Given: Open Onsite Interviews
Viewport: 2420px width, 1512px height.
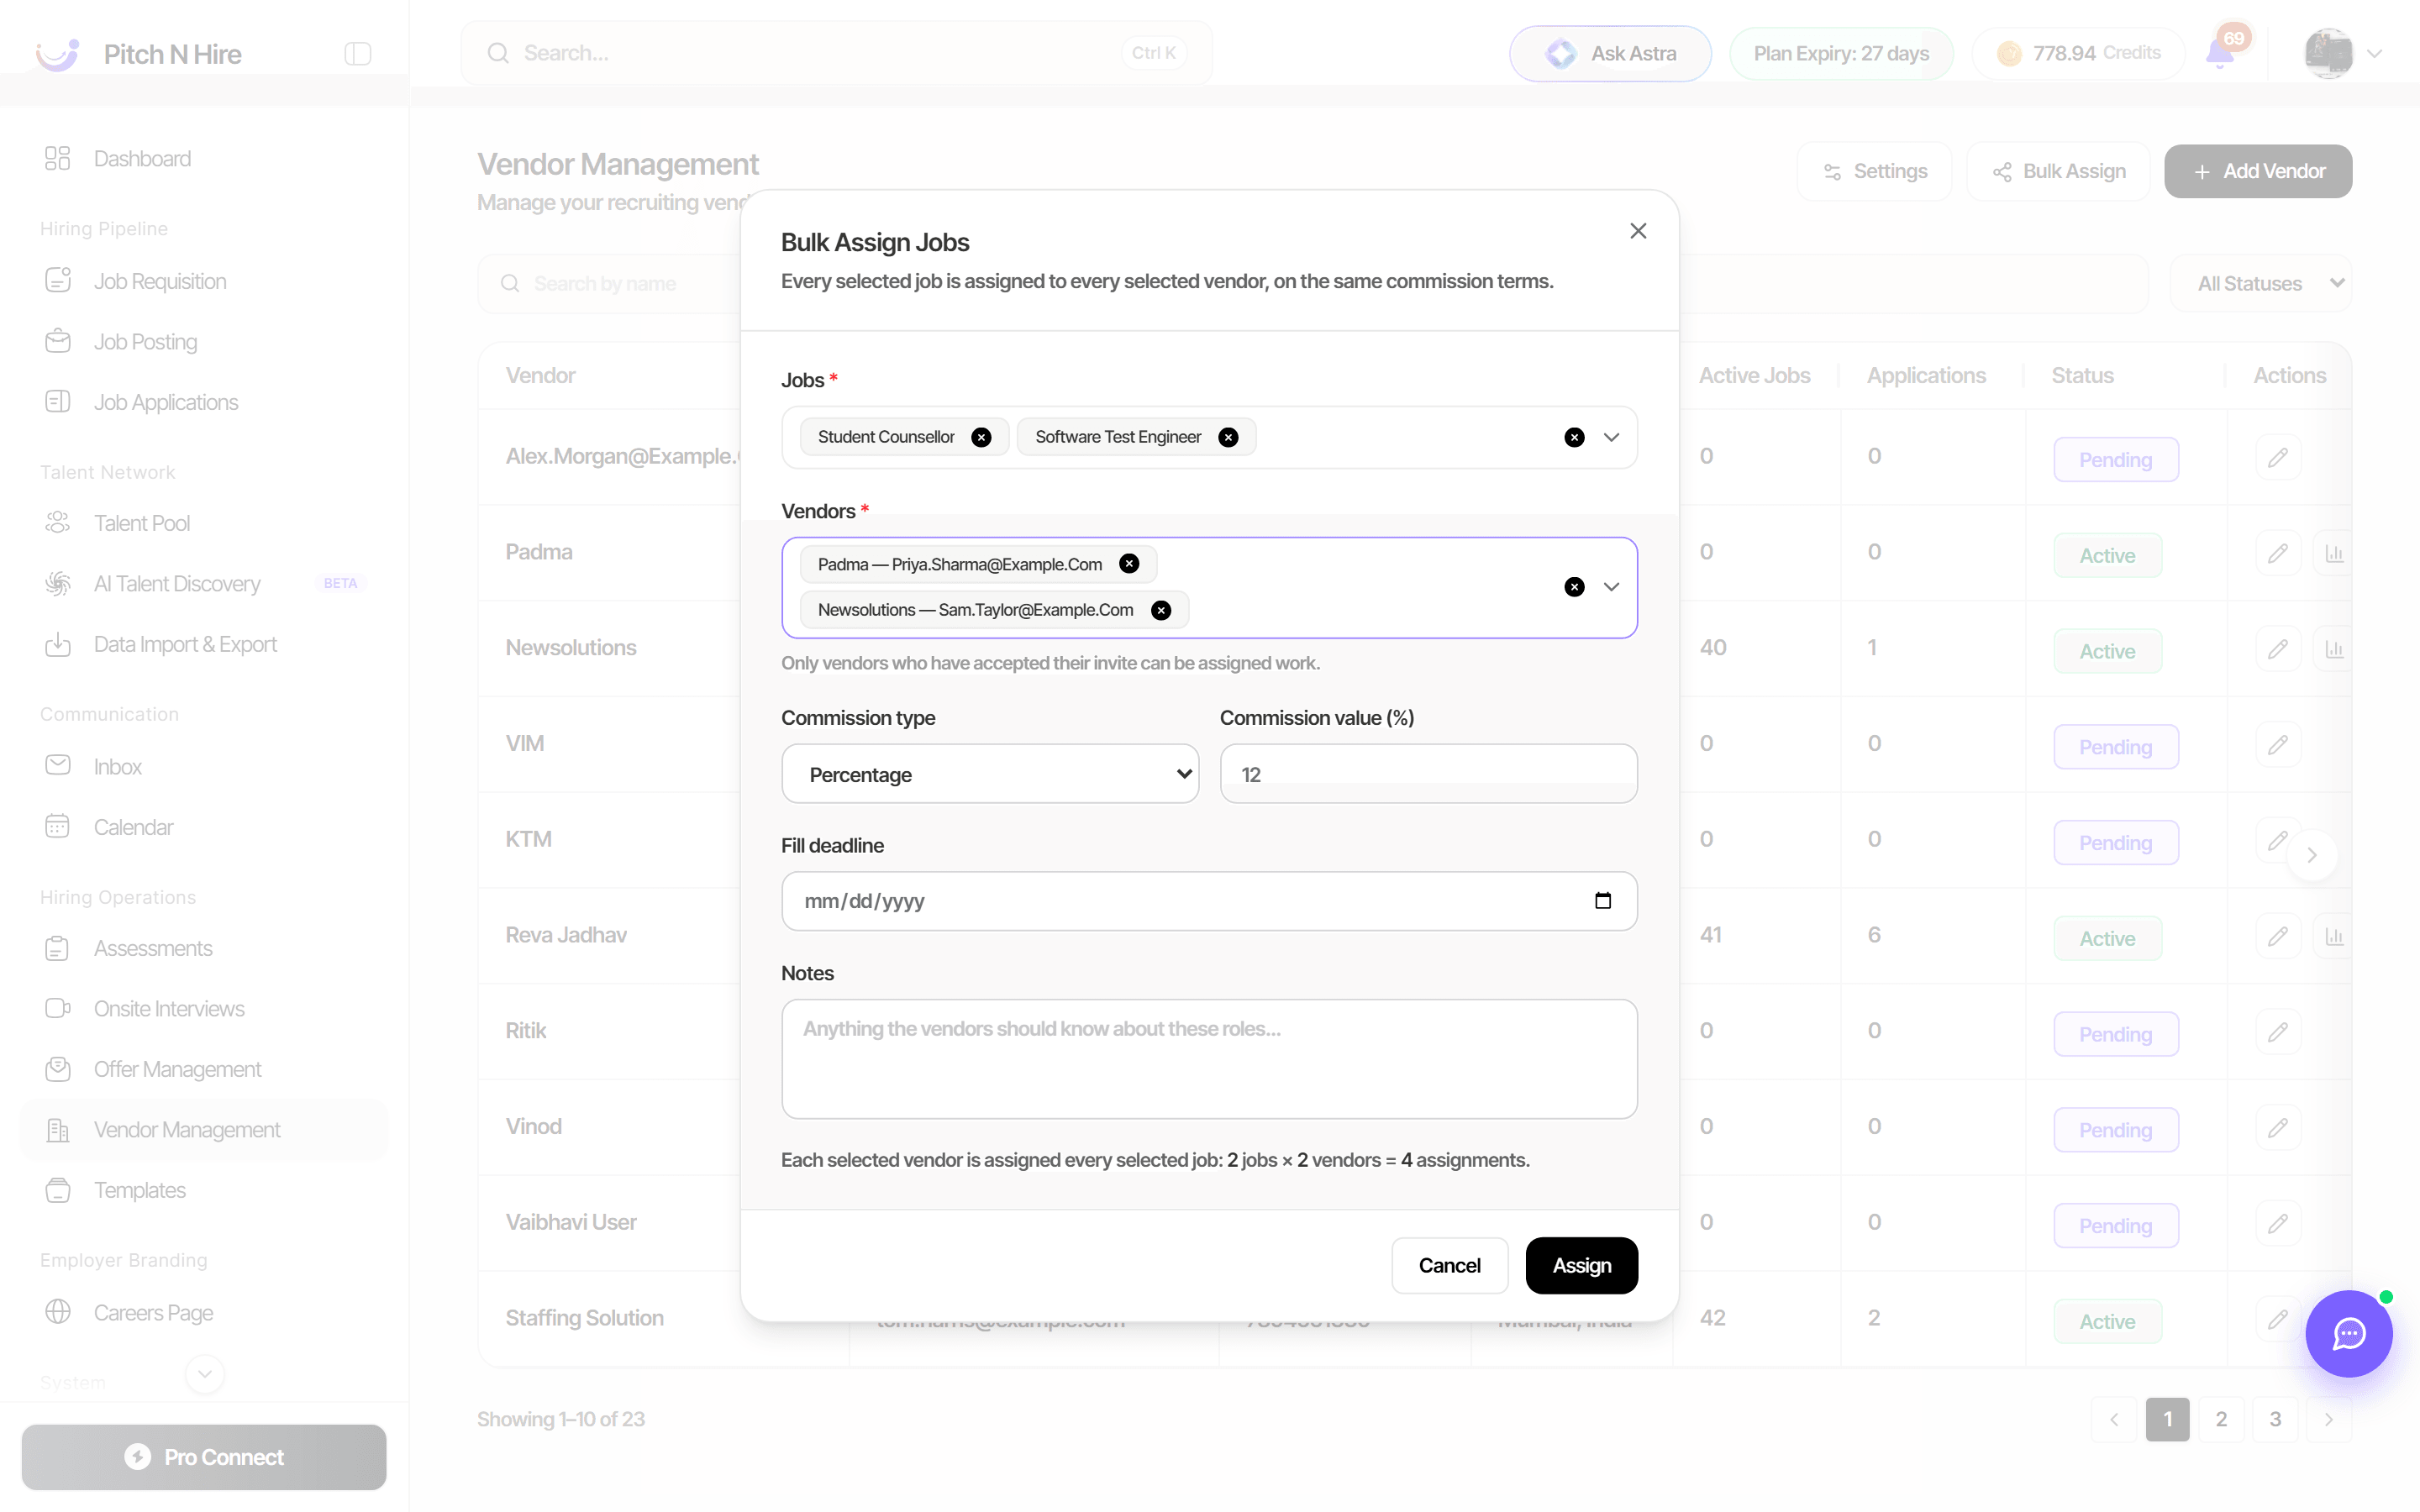Looking at the screenshot, I should click(204, 1009).
